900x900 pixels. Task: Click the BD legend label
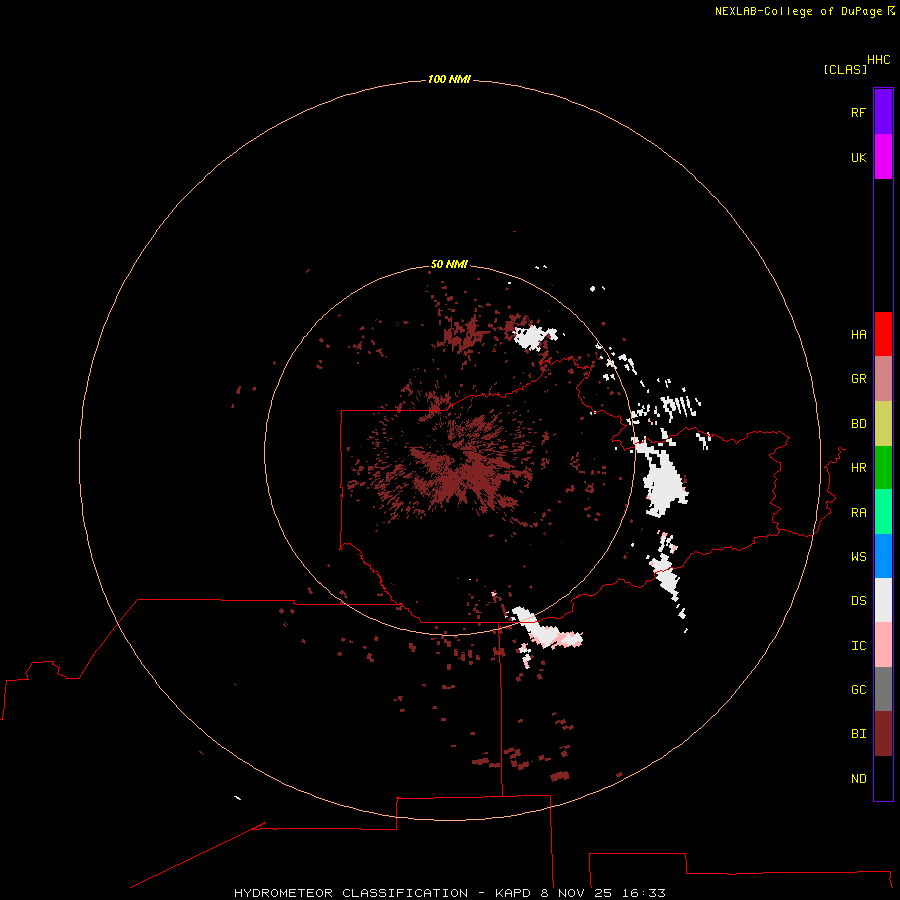(858, 424)
